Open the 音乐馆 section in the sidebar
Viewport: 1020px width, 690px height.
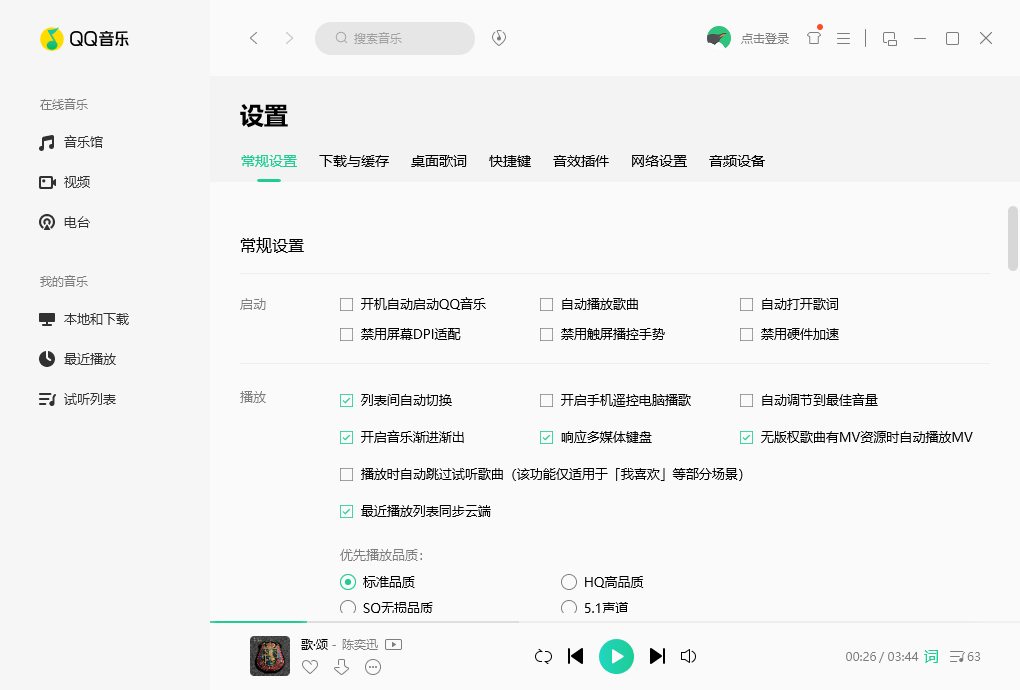click(x=75, y=142)
